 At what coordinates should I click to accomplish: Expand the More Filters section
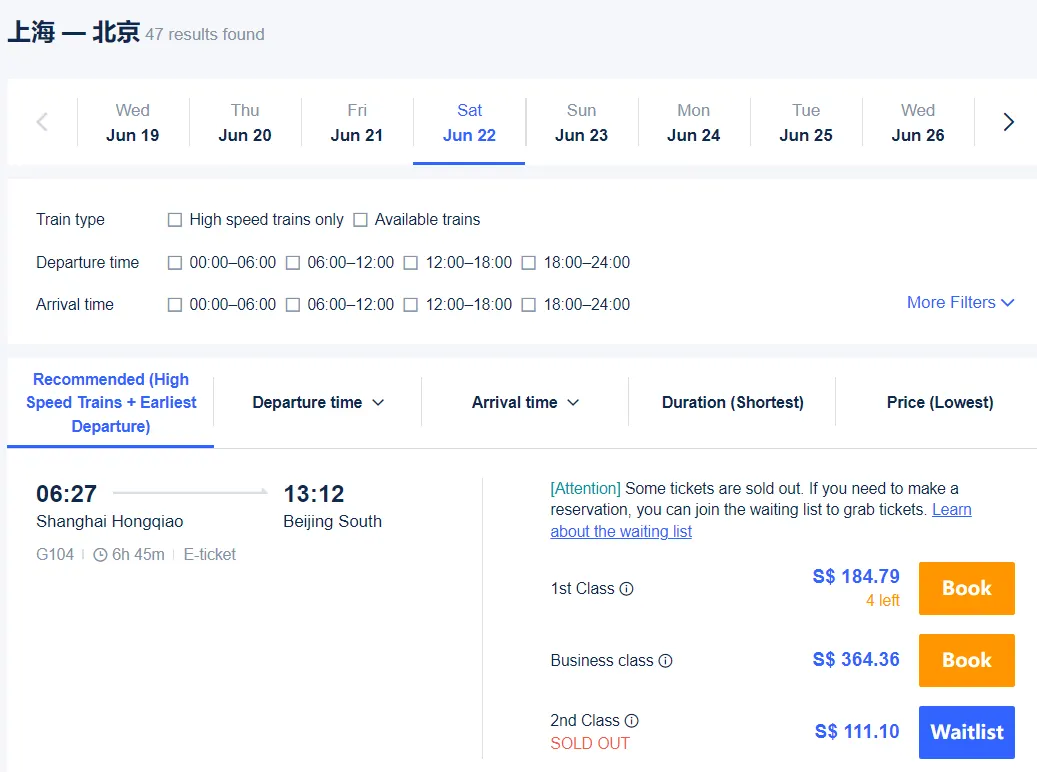click(958, 302)
